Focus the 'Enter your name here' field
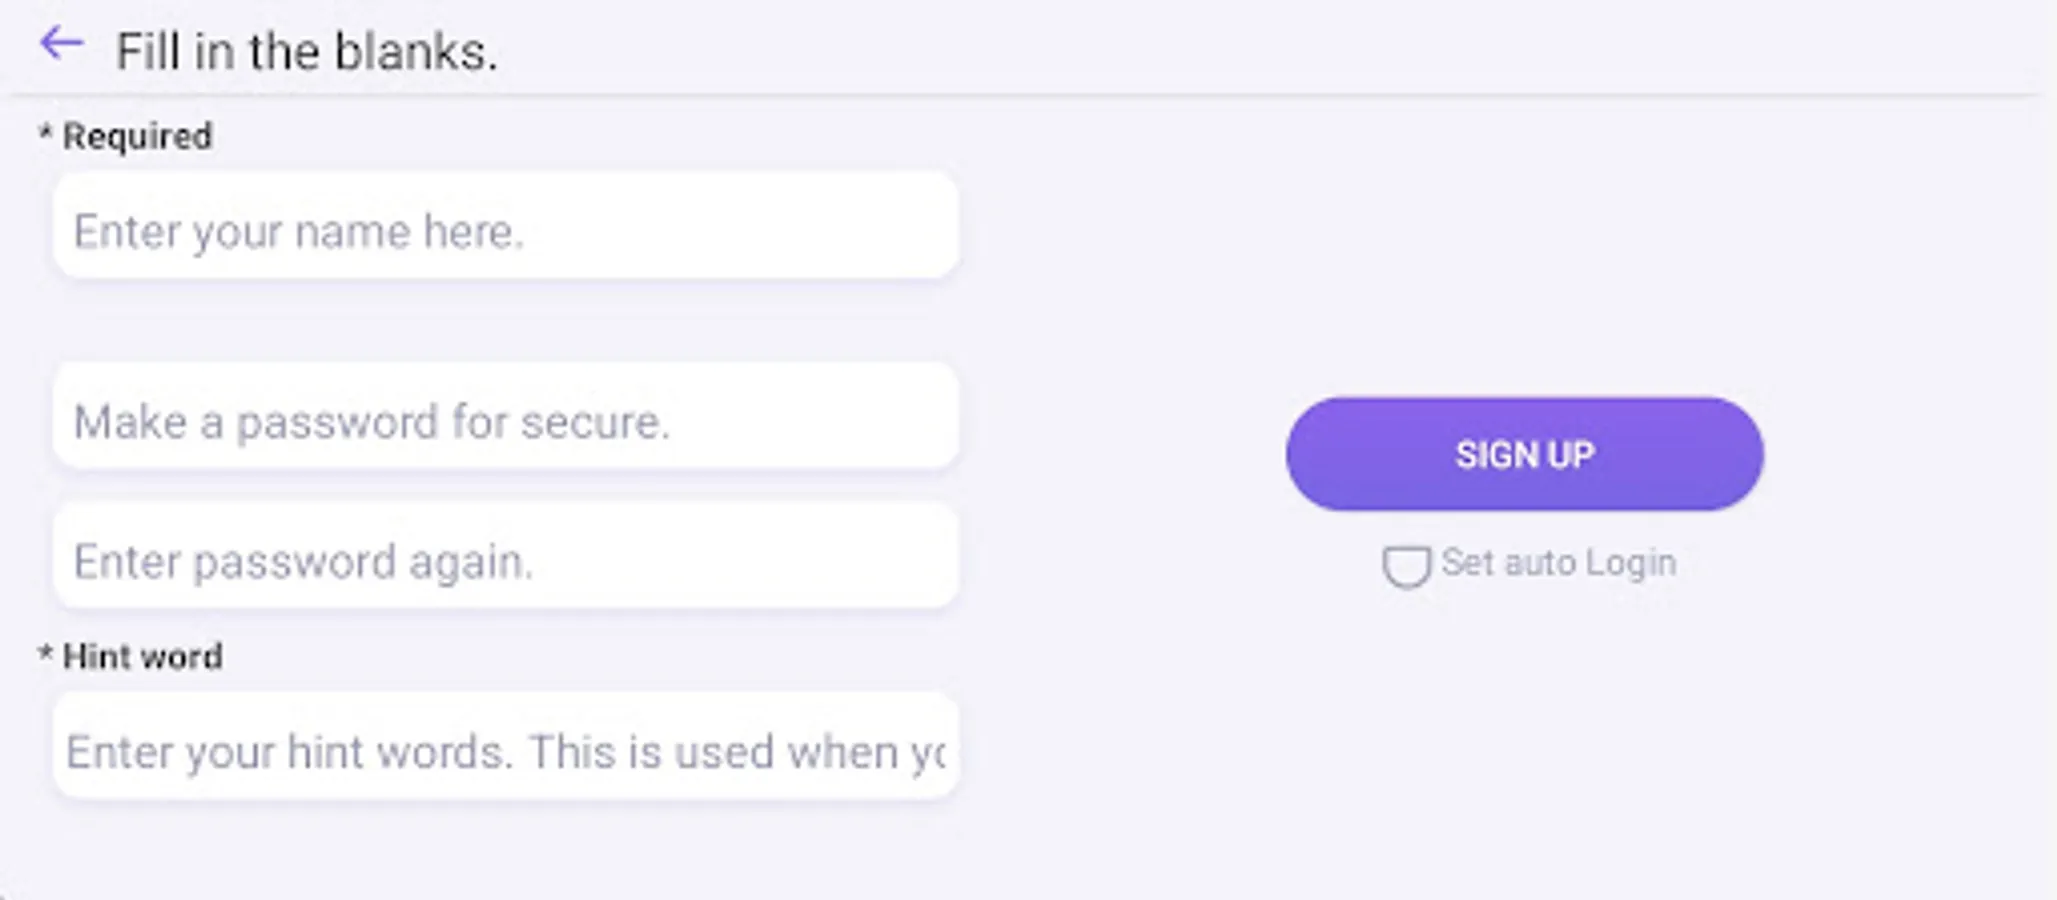 click(506, 229)
